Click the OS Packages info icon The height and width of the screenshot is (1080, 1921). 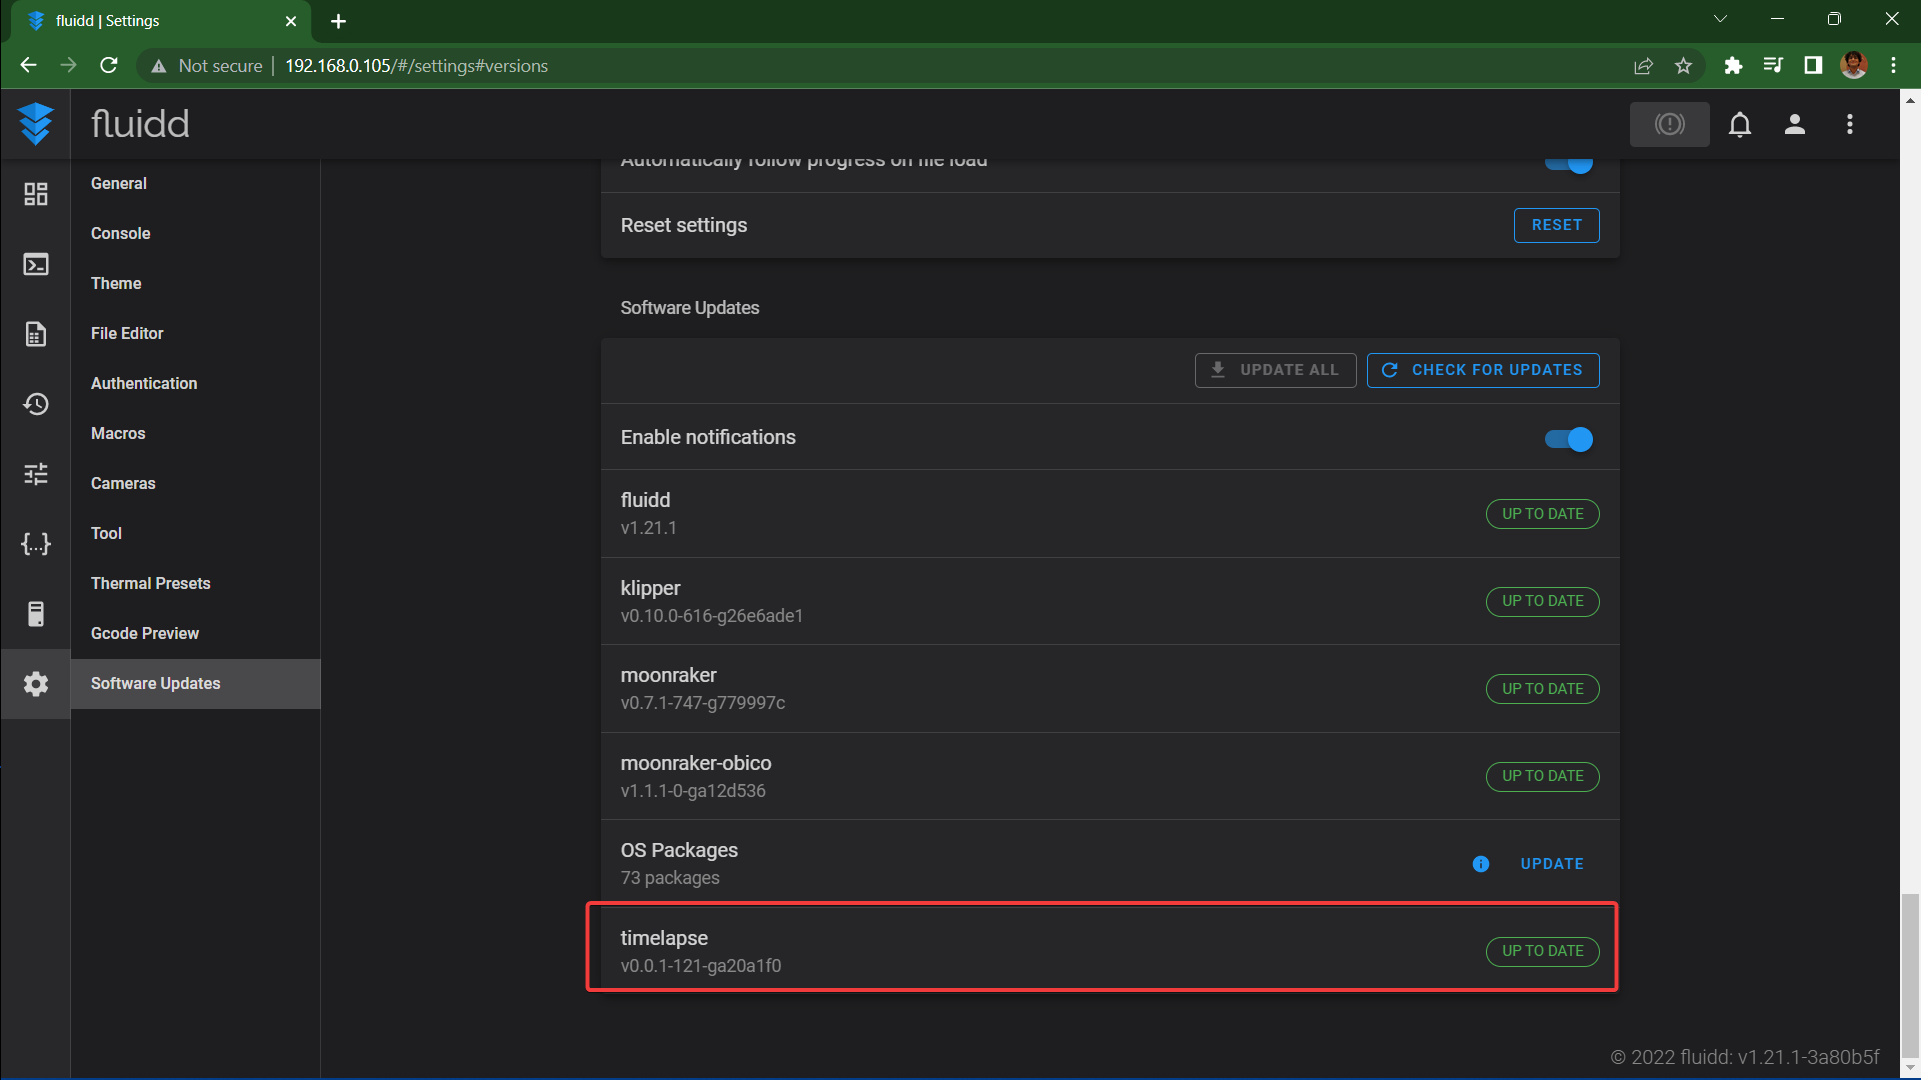point(1481,864)
